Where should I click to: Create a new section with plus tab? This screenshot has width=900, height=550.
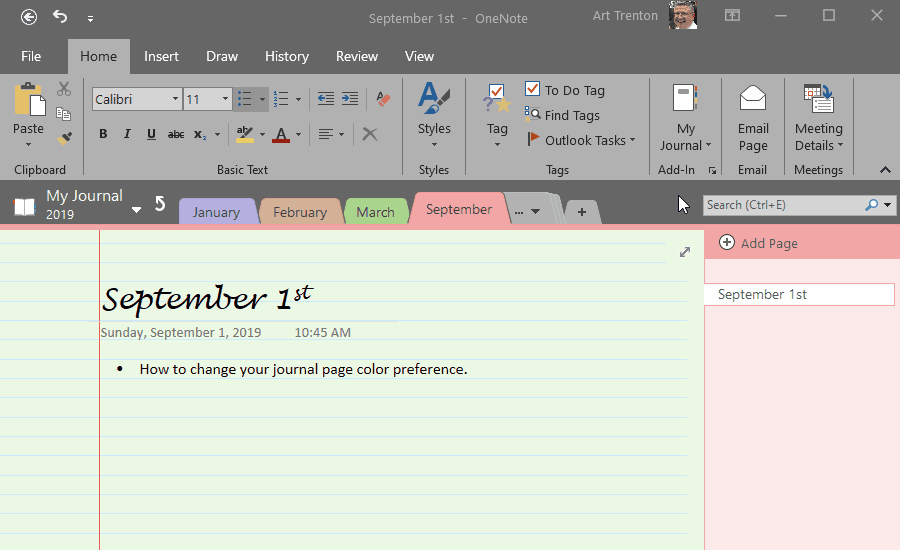(581, 212)
